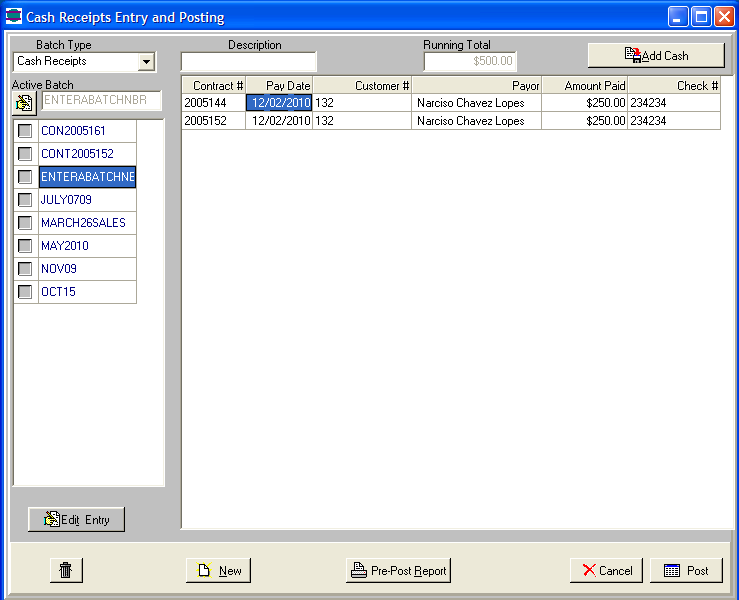Click the Active Batch icon button
739x600 pixels.
[x=24, y=103]
